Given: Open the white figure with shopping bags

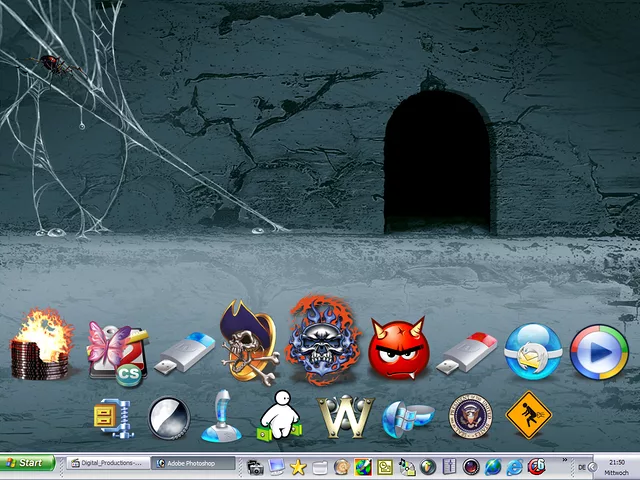Looking at the screenshot, I should point(279,415).
